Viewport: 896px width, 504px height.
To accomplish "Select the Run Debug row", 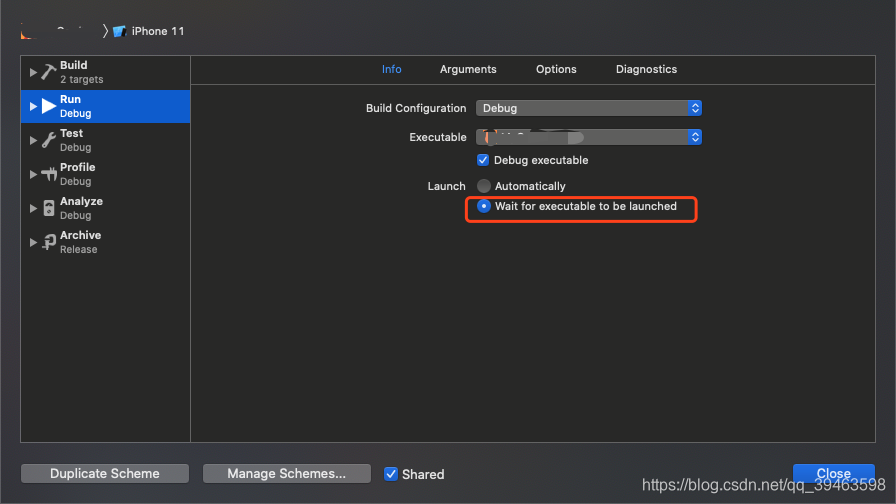I will pos(106,106).
